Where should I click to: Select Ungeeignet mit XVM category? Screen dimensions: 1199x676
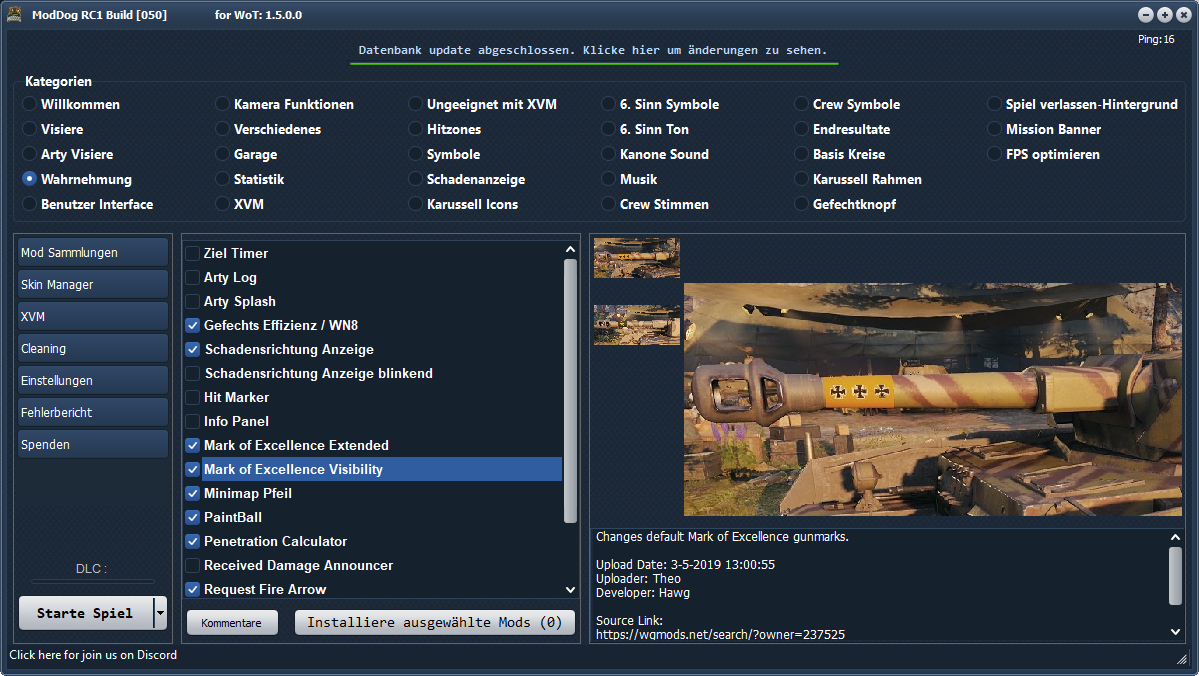pyautogui.click(x=414, y=104)
